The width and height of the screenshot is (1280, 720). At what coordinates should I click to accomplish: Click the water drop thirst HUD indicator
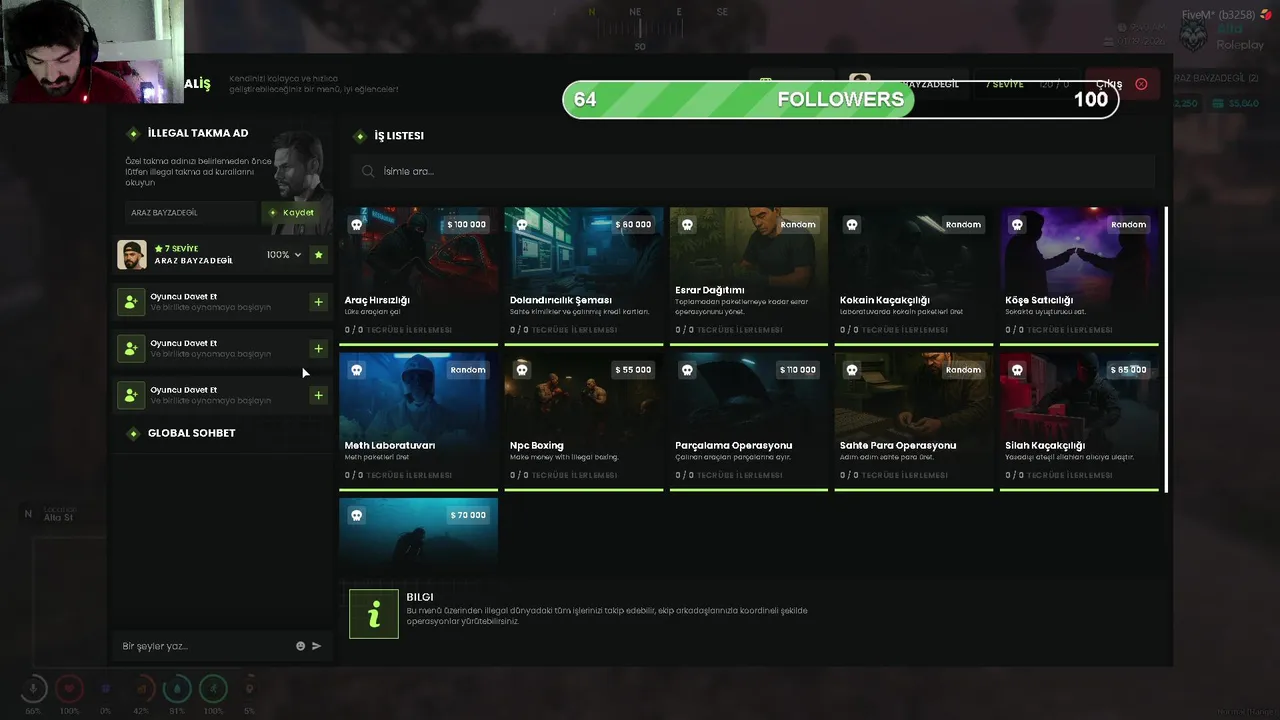pos(177,688)
